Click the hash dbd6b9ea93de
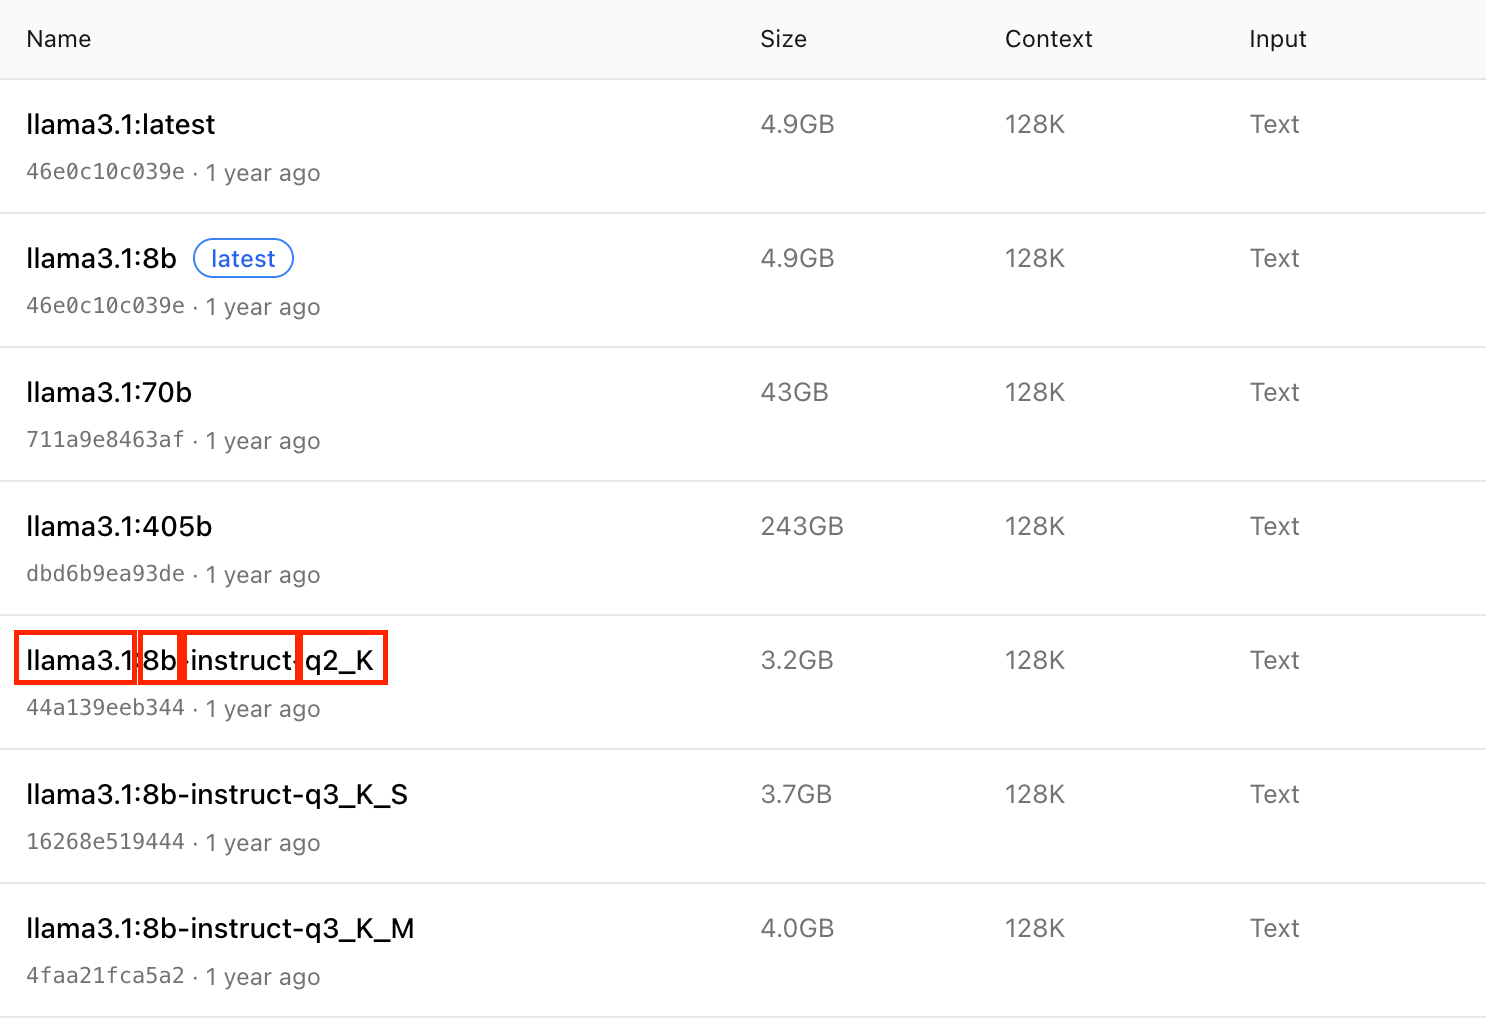Screen dimensions: 1486x1026 coord(105,574)
